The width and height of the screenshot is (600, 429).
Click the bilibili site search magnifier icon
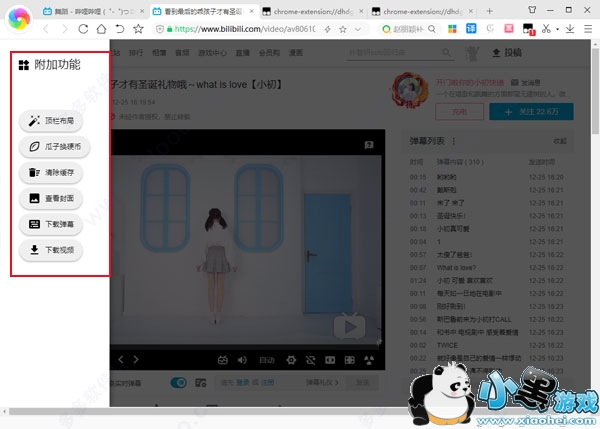[446, 52]
